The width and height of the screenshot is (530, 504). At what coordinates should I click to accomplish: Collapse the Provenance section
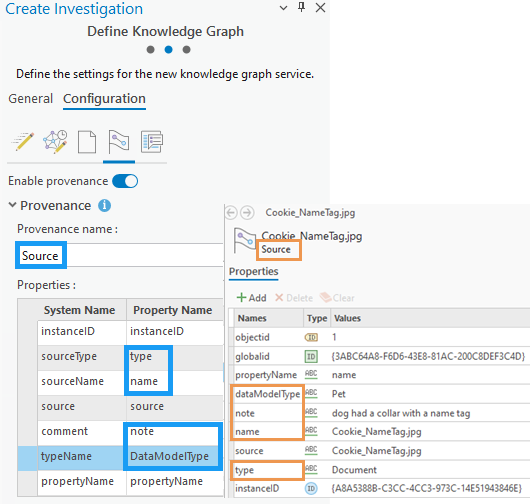pos(13,205)
